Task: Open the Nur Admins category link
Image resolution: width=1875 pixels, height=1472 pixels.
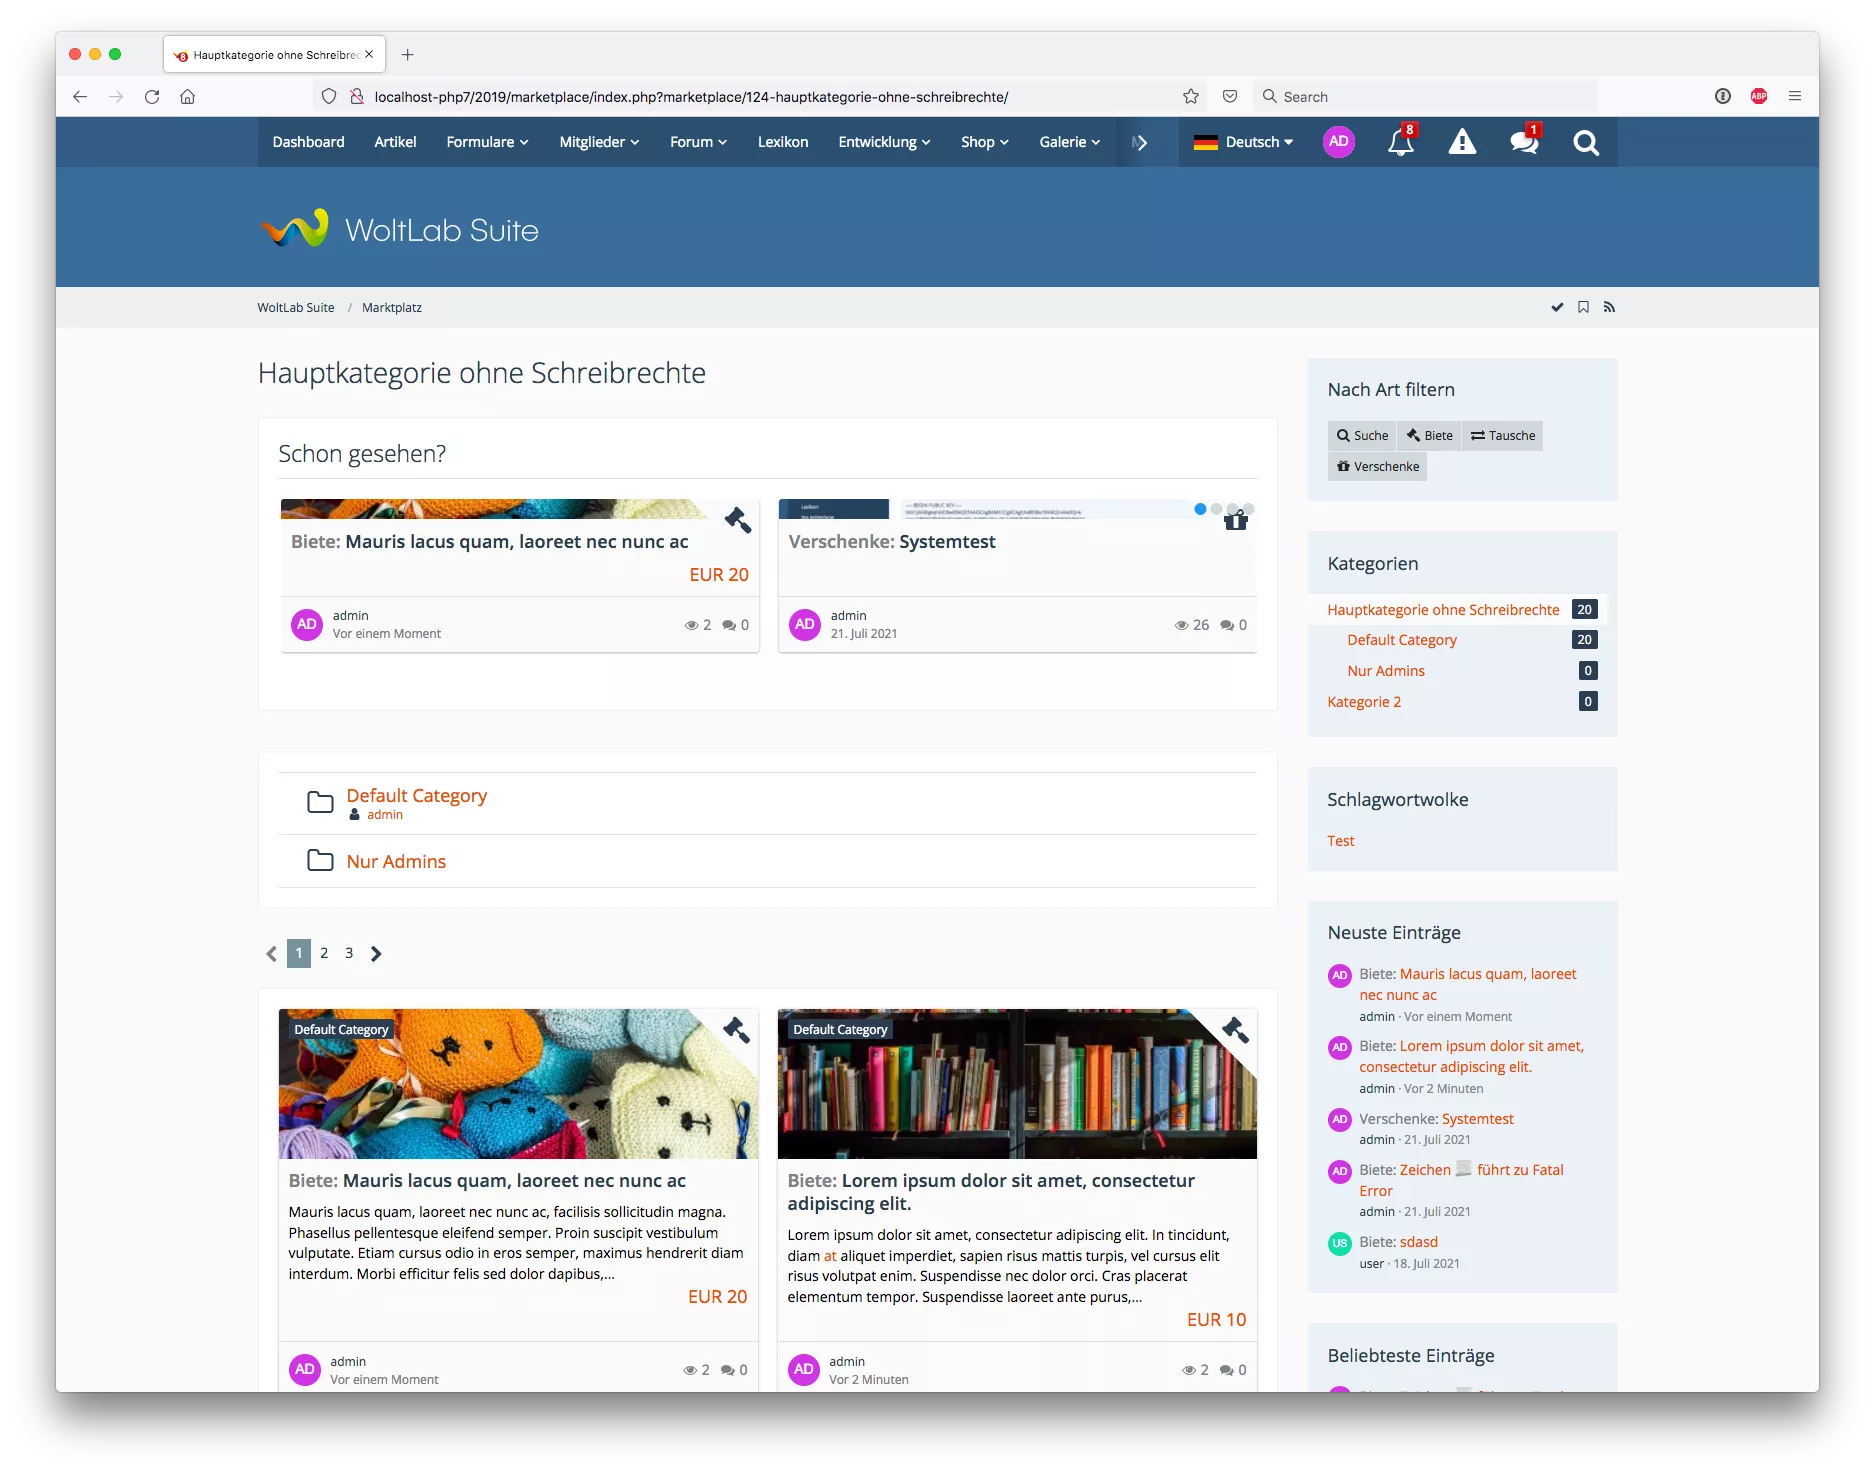Action: 396,862
